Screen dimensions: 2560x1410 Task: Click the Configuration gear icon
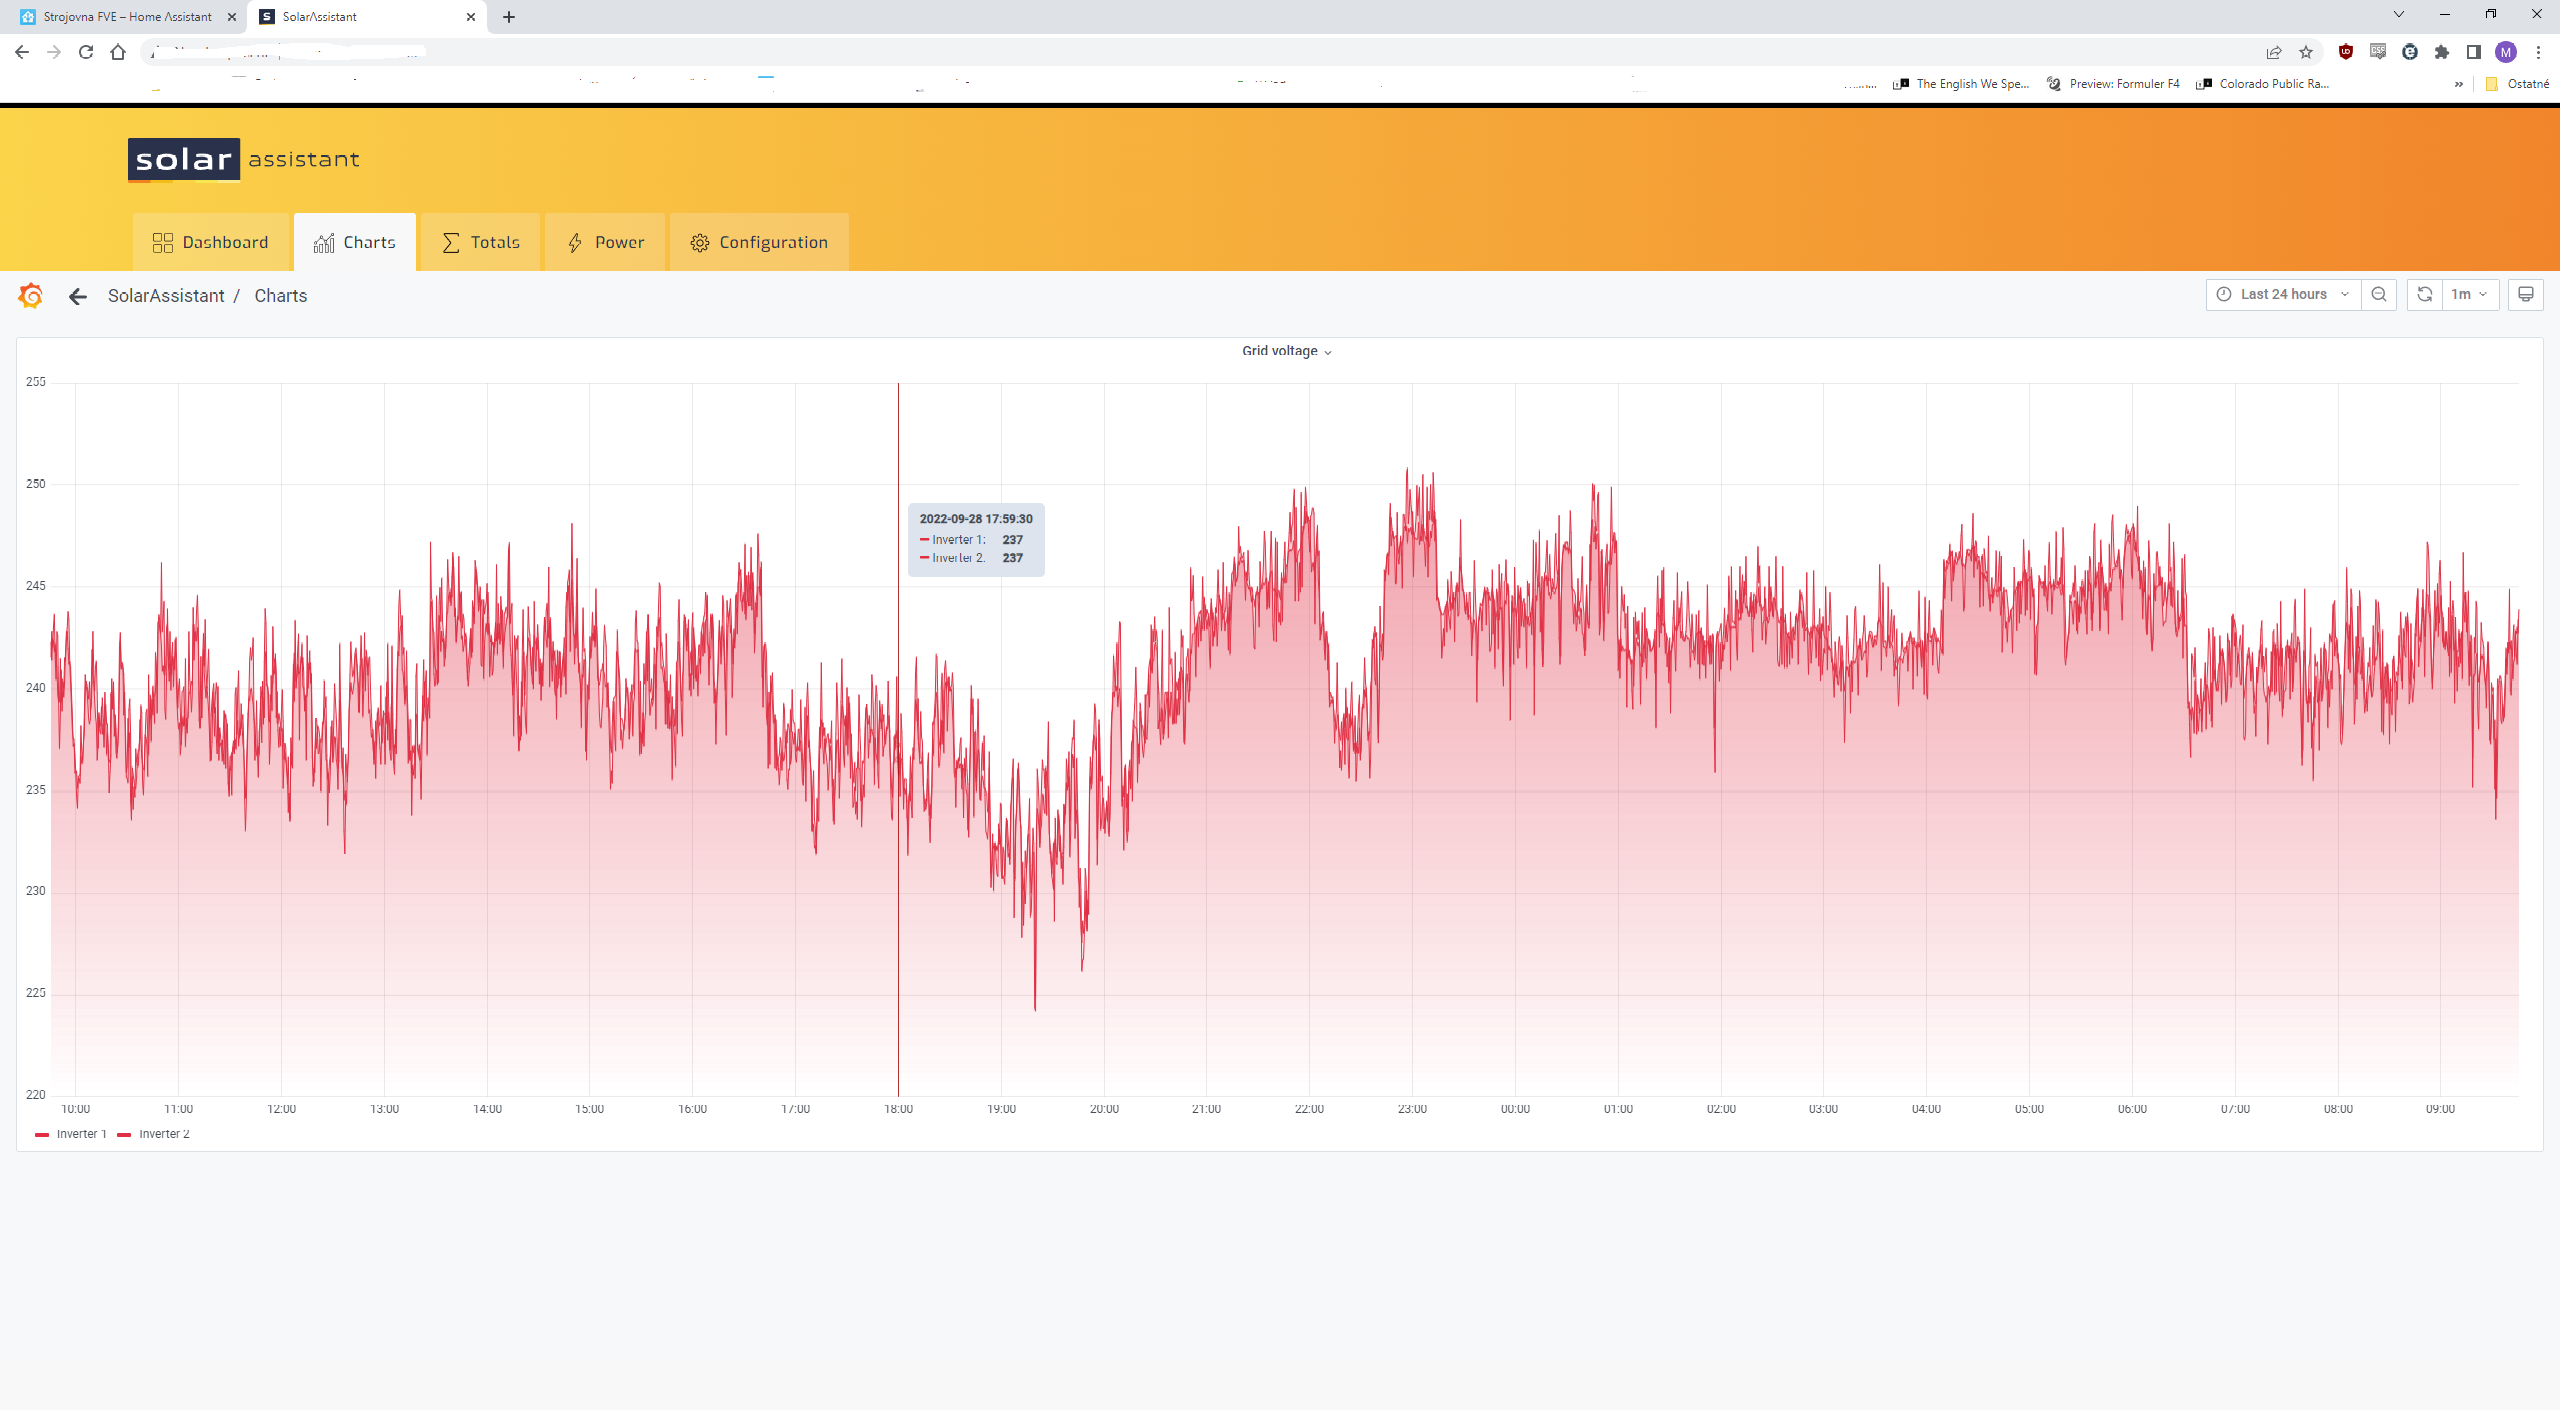tap(700, 242)
